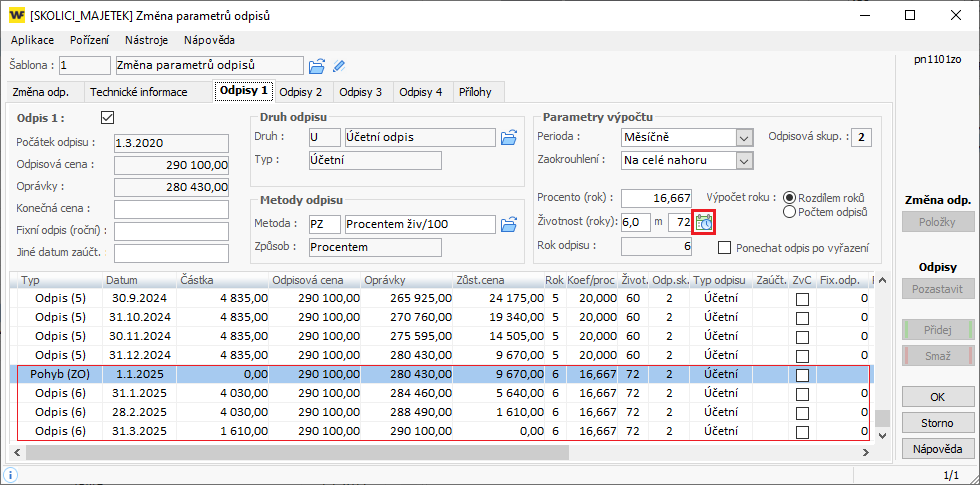Expand the Perioda dropdown showing Měsíčně

[743, 137]
